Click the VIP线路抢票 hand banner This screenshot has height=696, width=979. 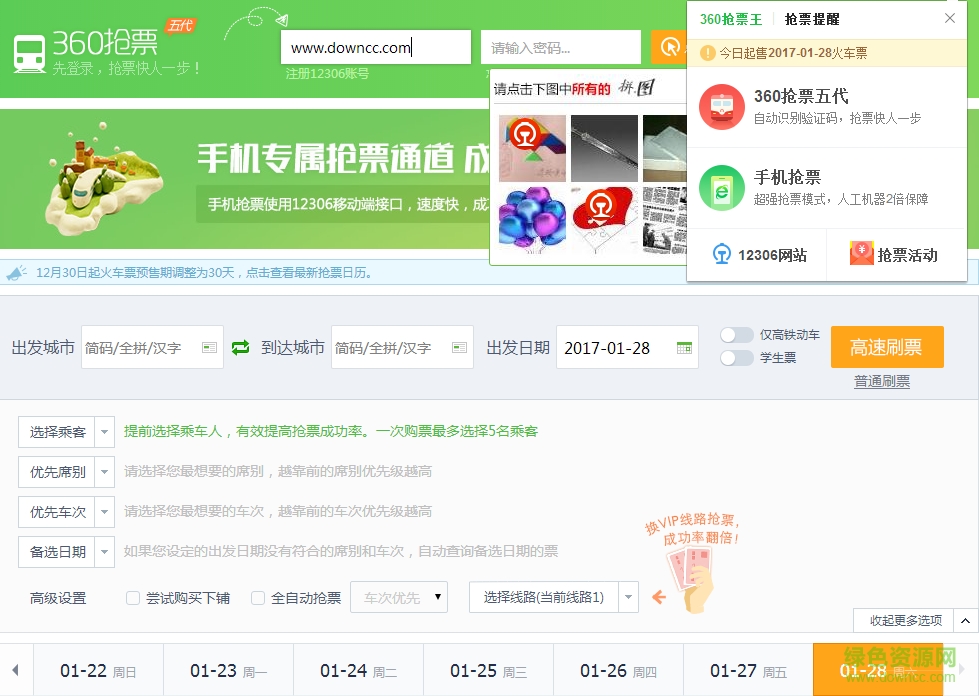tap(688, 570)
